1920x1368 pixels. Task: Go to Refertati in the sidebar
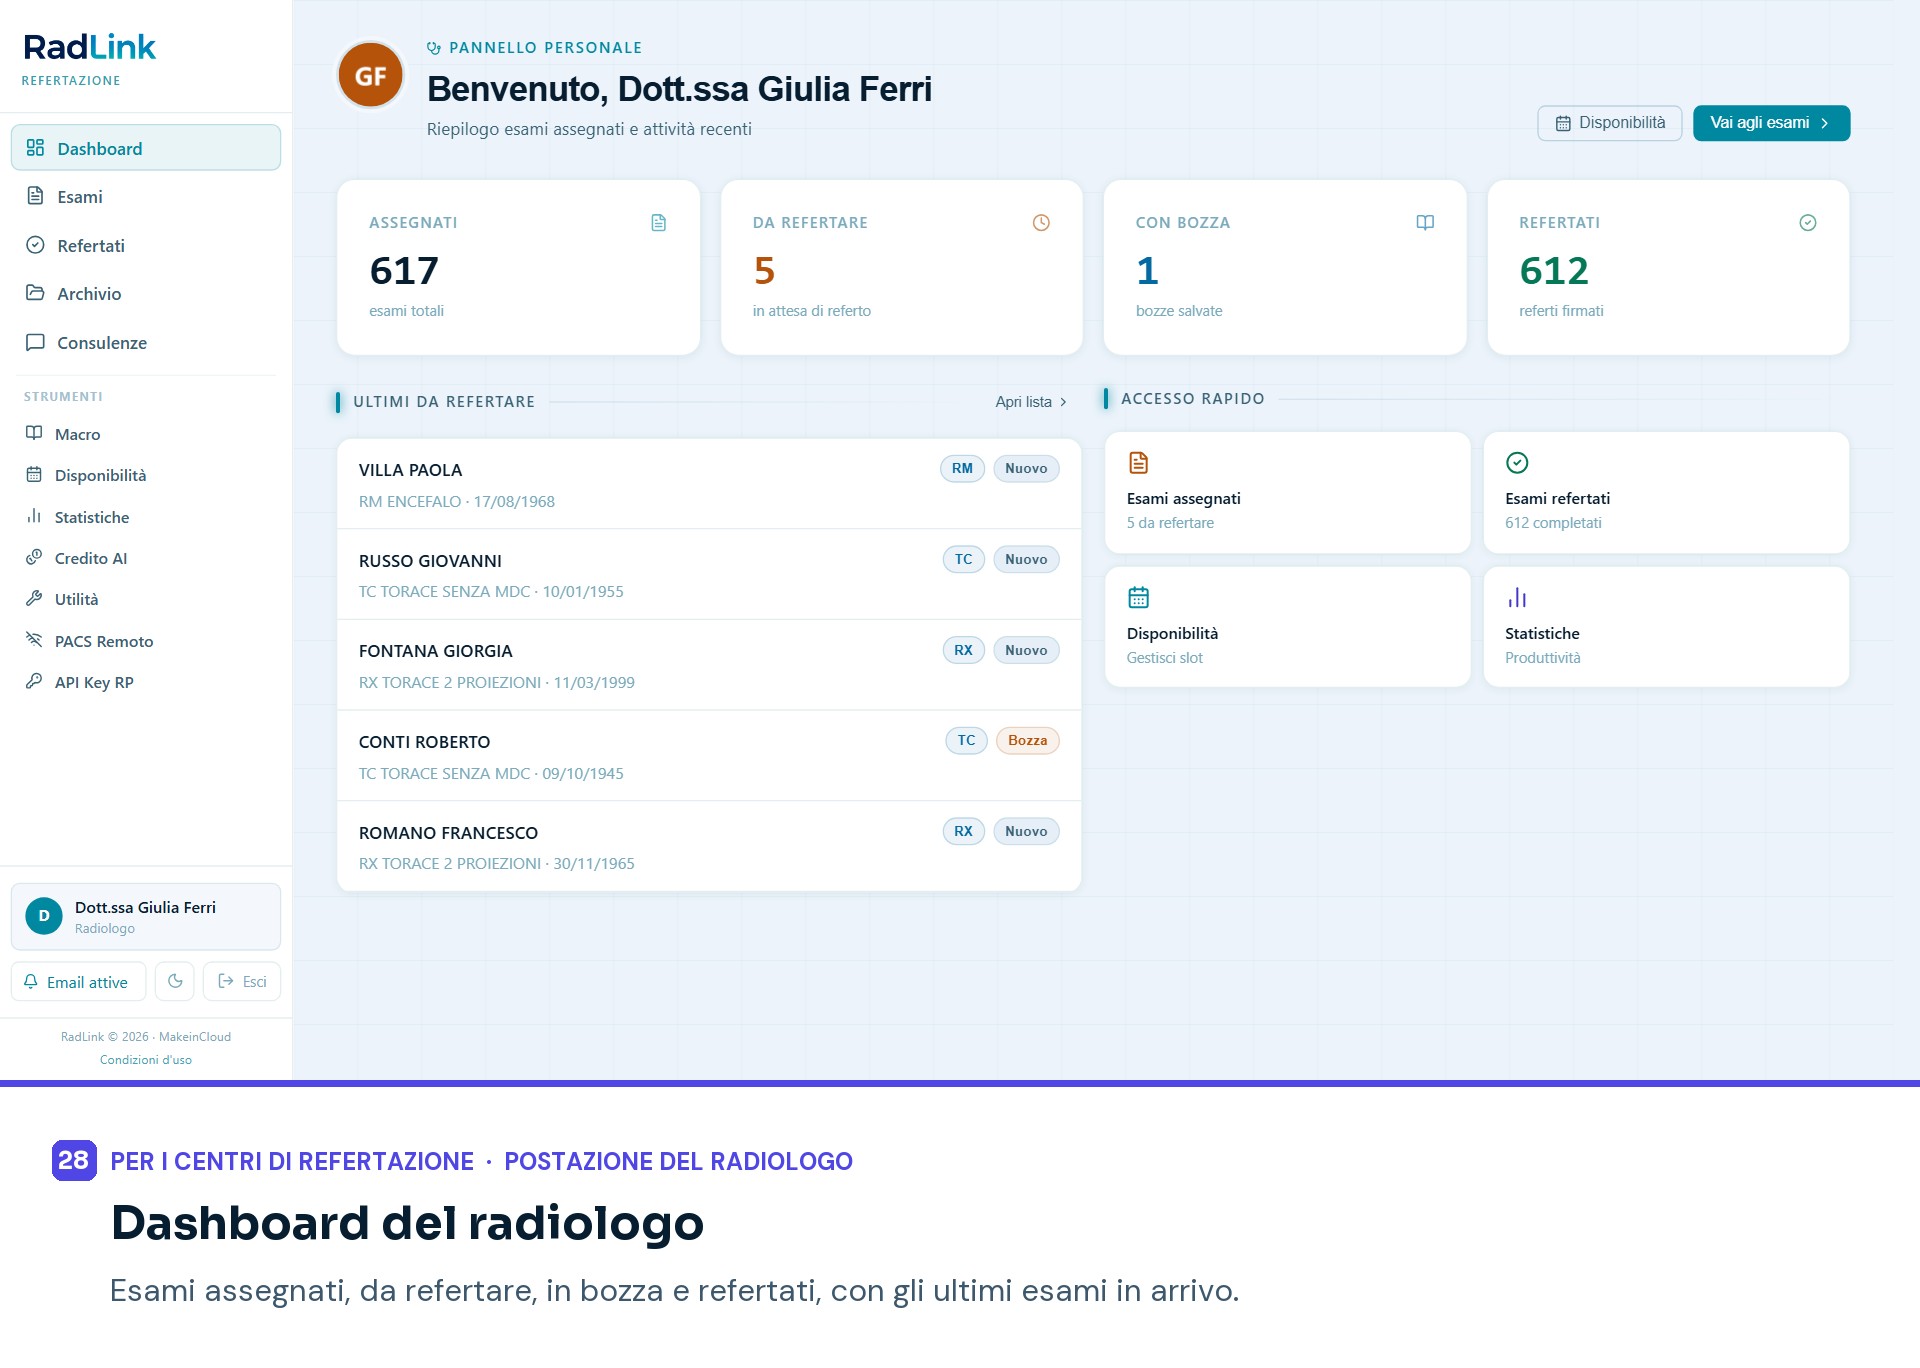146,245
